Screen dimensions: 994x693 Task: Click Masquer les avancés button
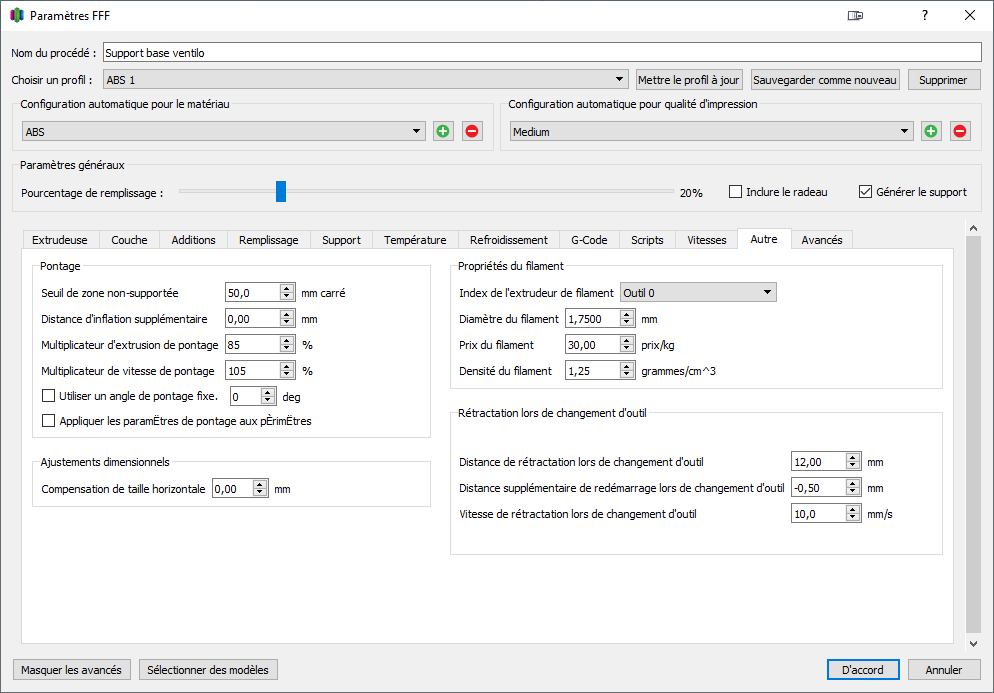pyautogui.click(x=72, y=670)
